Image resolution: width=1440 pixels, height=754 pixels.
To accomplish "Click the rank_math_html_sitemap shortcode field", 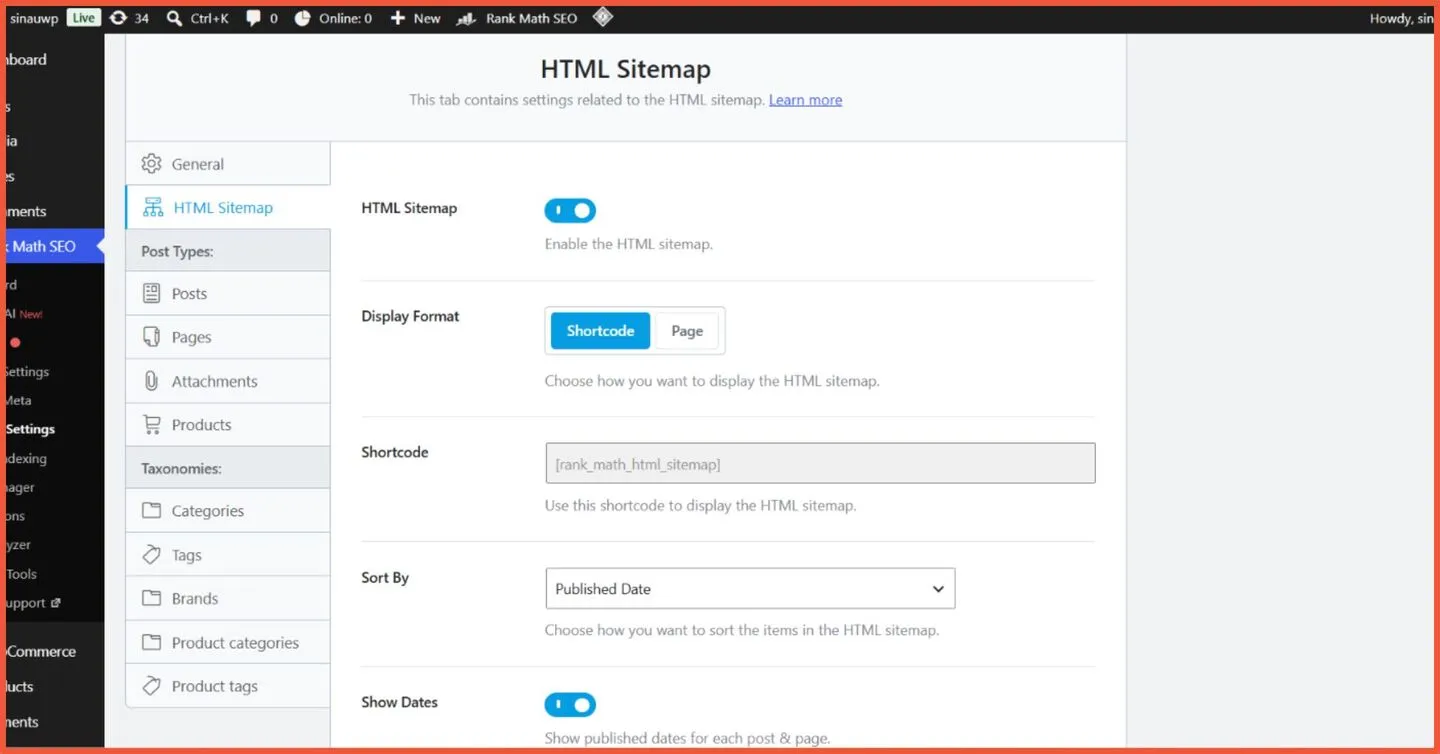I will pos(820,463).
